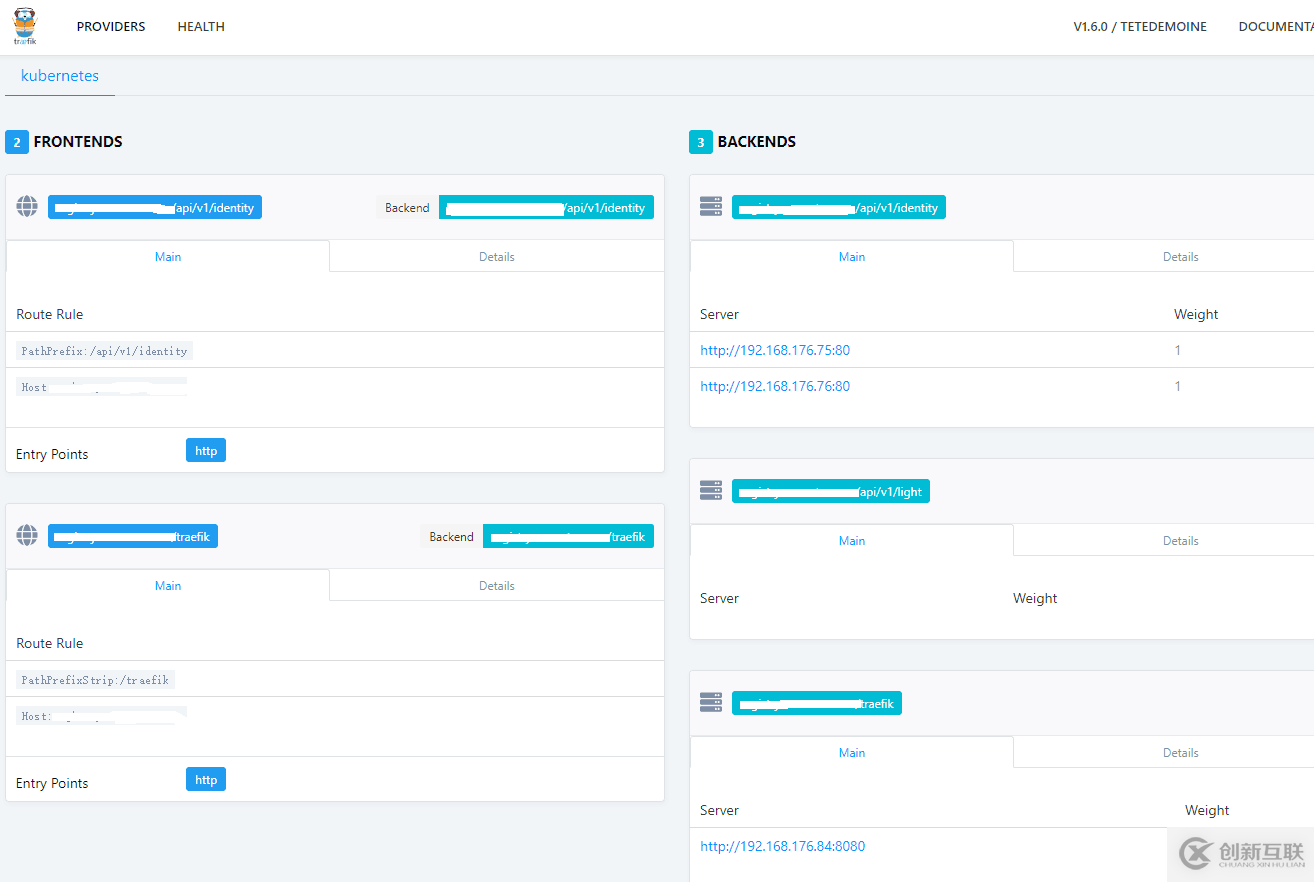Open Main tab of /traefik frontend
The height and width of the screenshot is (882, 1314).
pyautogui.click(x=168, y=585)
